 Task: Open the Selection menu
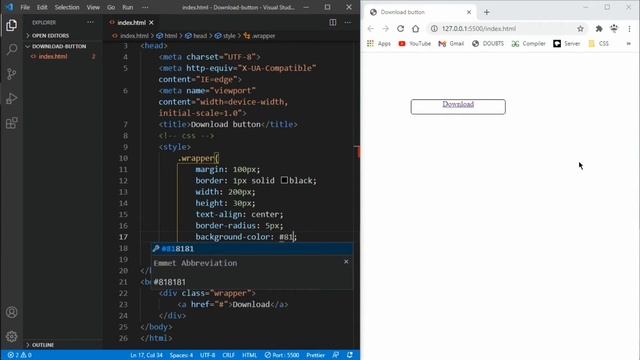coord(67,7)
